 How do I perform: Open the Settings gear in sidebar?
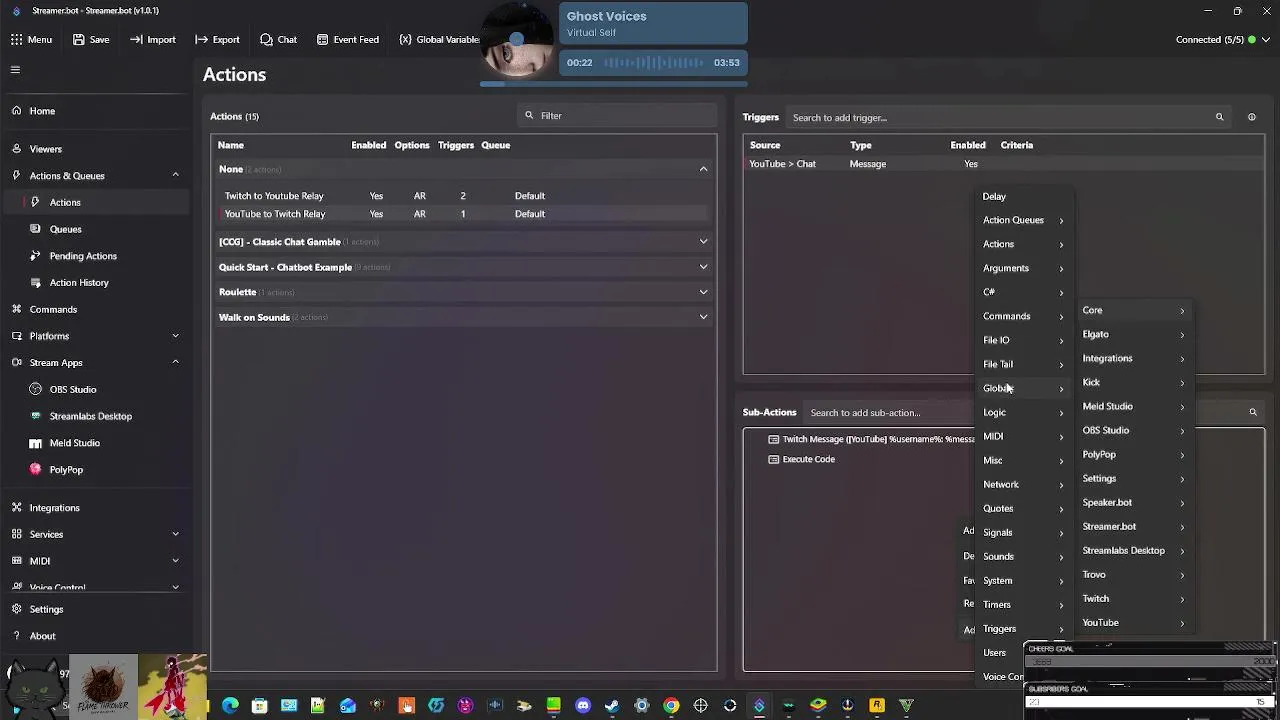coord(16,609)
